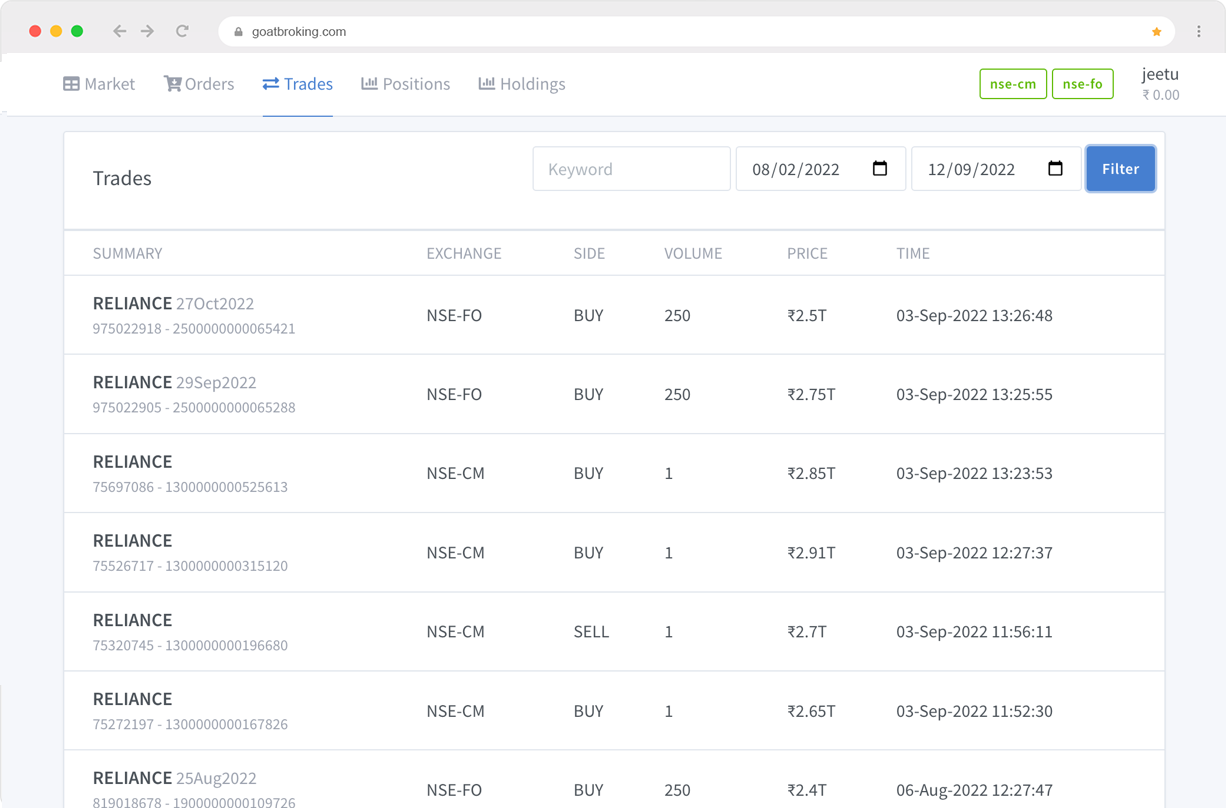Click the padlock icon in address bar
1226x808 pixels.
tap(238, 32)
